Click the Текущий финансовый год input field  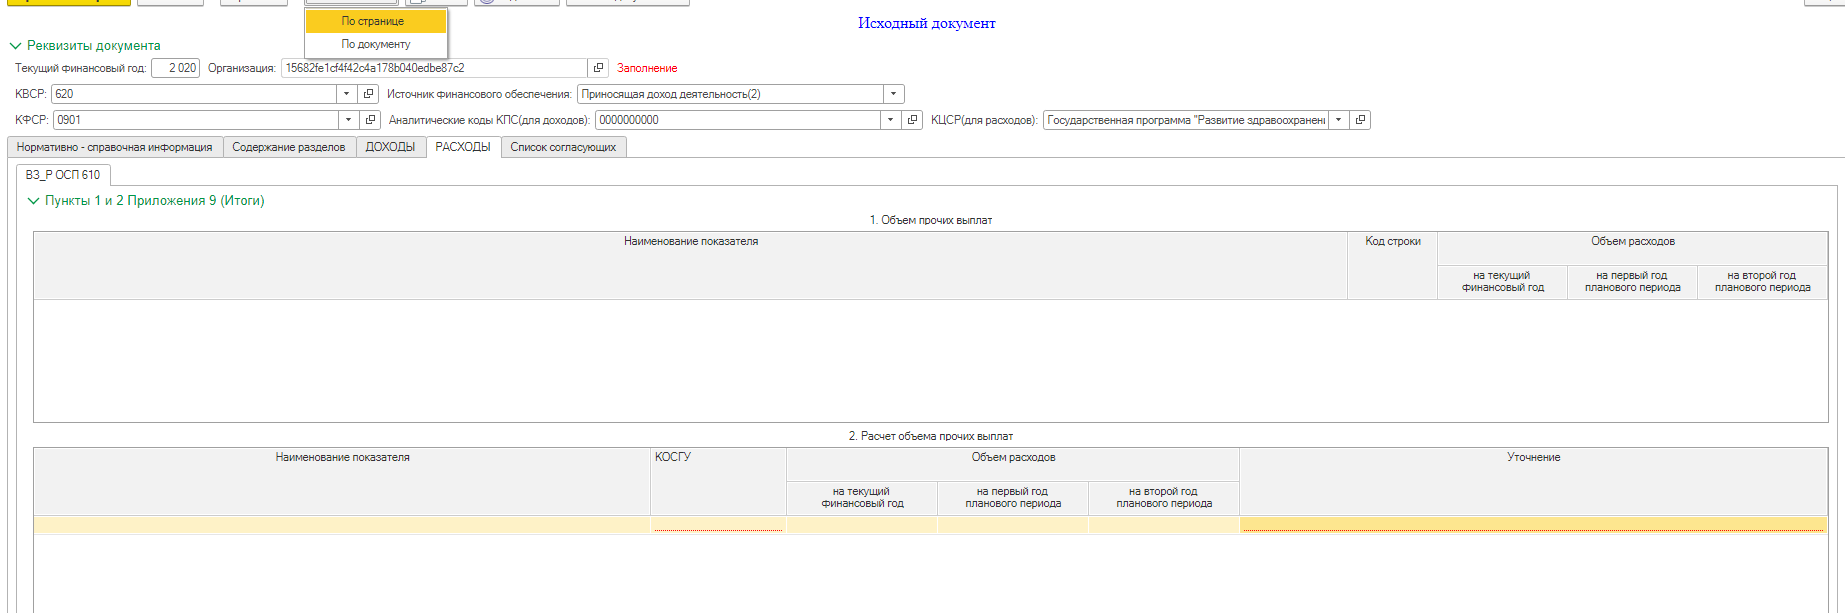tap(176, 68)
